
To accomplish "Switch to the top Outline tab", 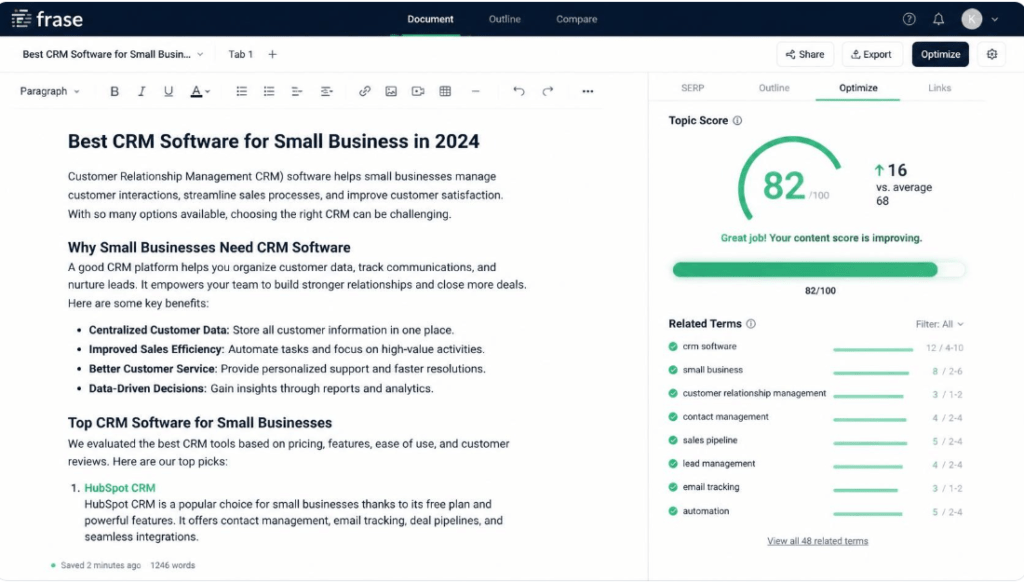I will 505,19.
